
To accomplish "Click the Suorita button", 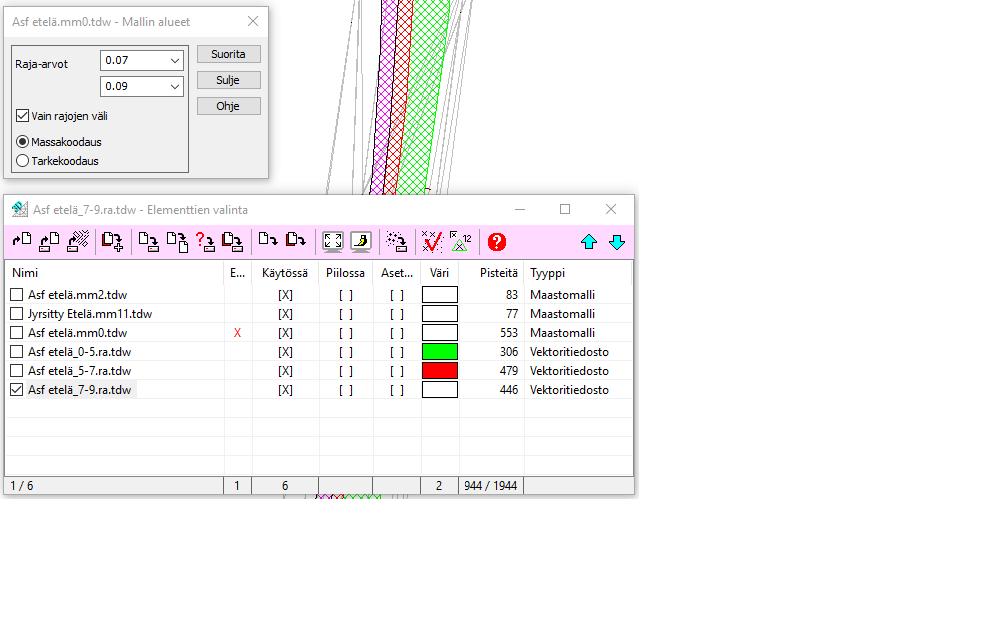I will tap(228, 54).
